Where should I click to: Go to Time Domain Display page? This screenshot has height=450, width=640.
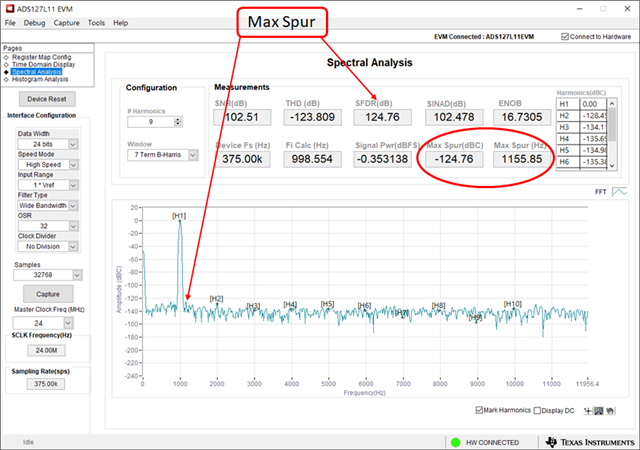[43, 65]
